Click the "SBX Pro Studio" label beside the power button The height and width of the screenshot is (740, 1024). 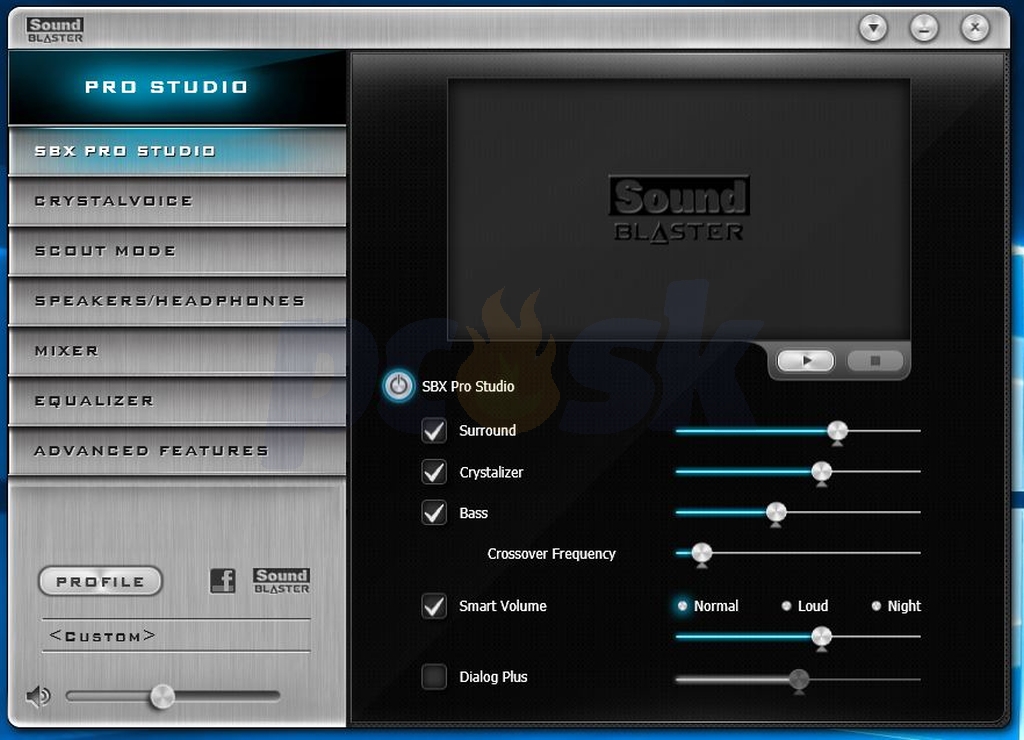pos(468,386)
